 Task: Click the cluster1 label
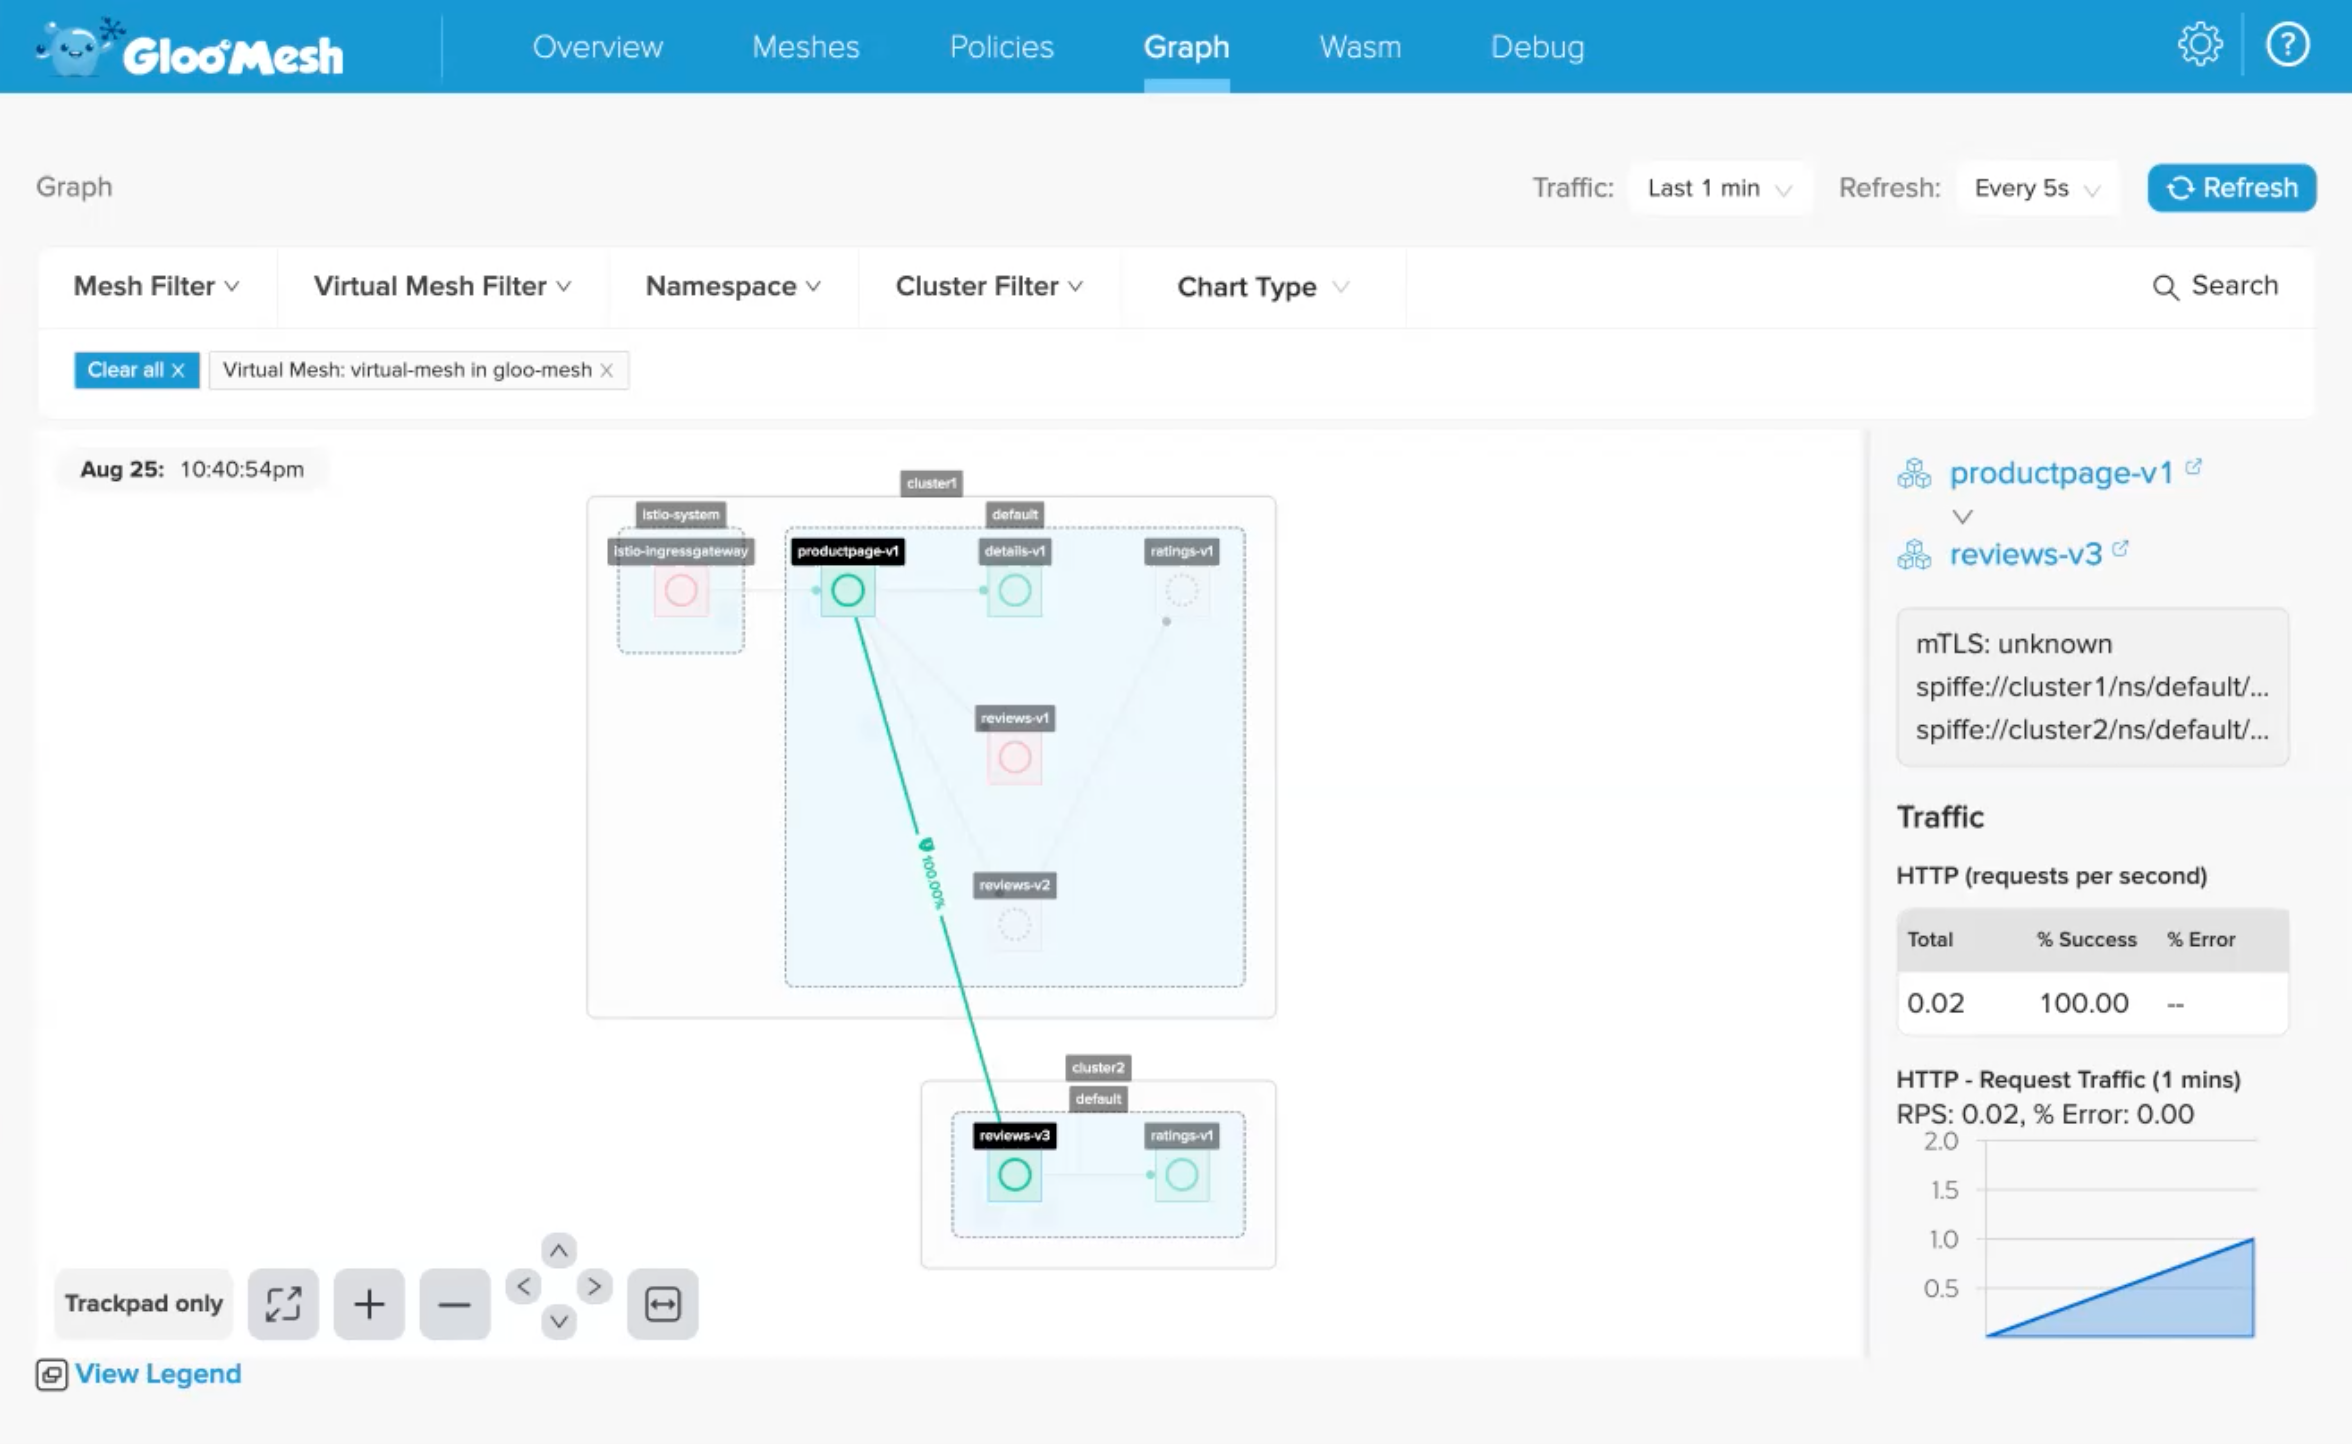931,483
